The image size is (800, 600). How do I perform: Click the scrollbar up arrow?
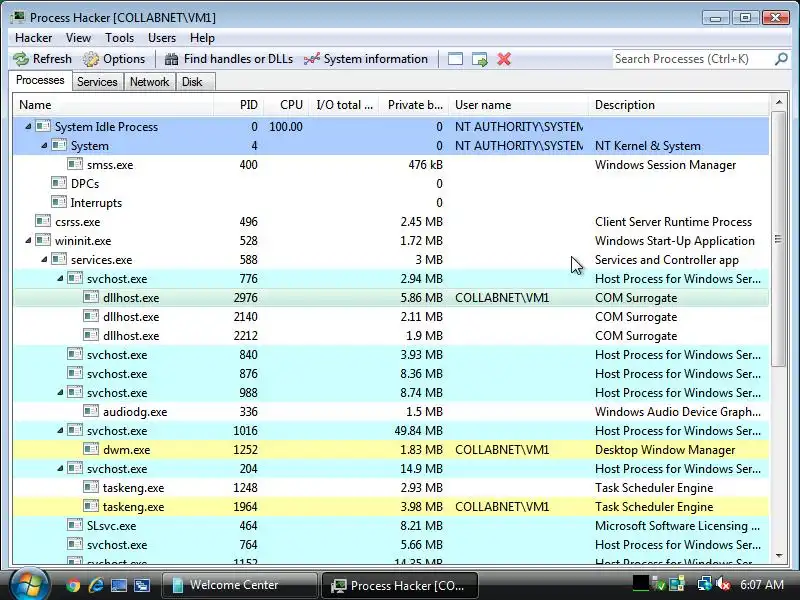(x=779, y=103)
